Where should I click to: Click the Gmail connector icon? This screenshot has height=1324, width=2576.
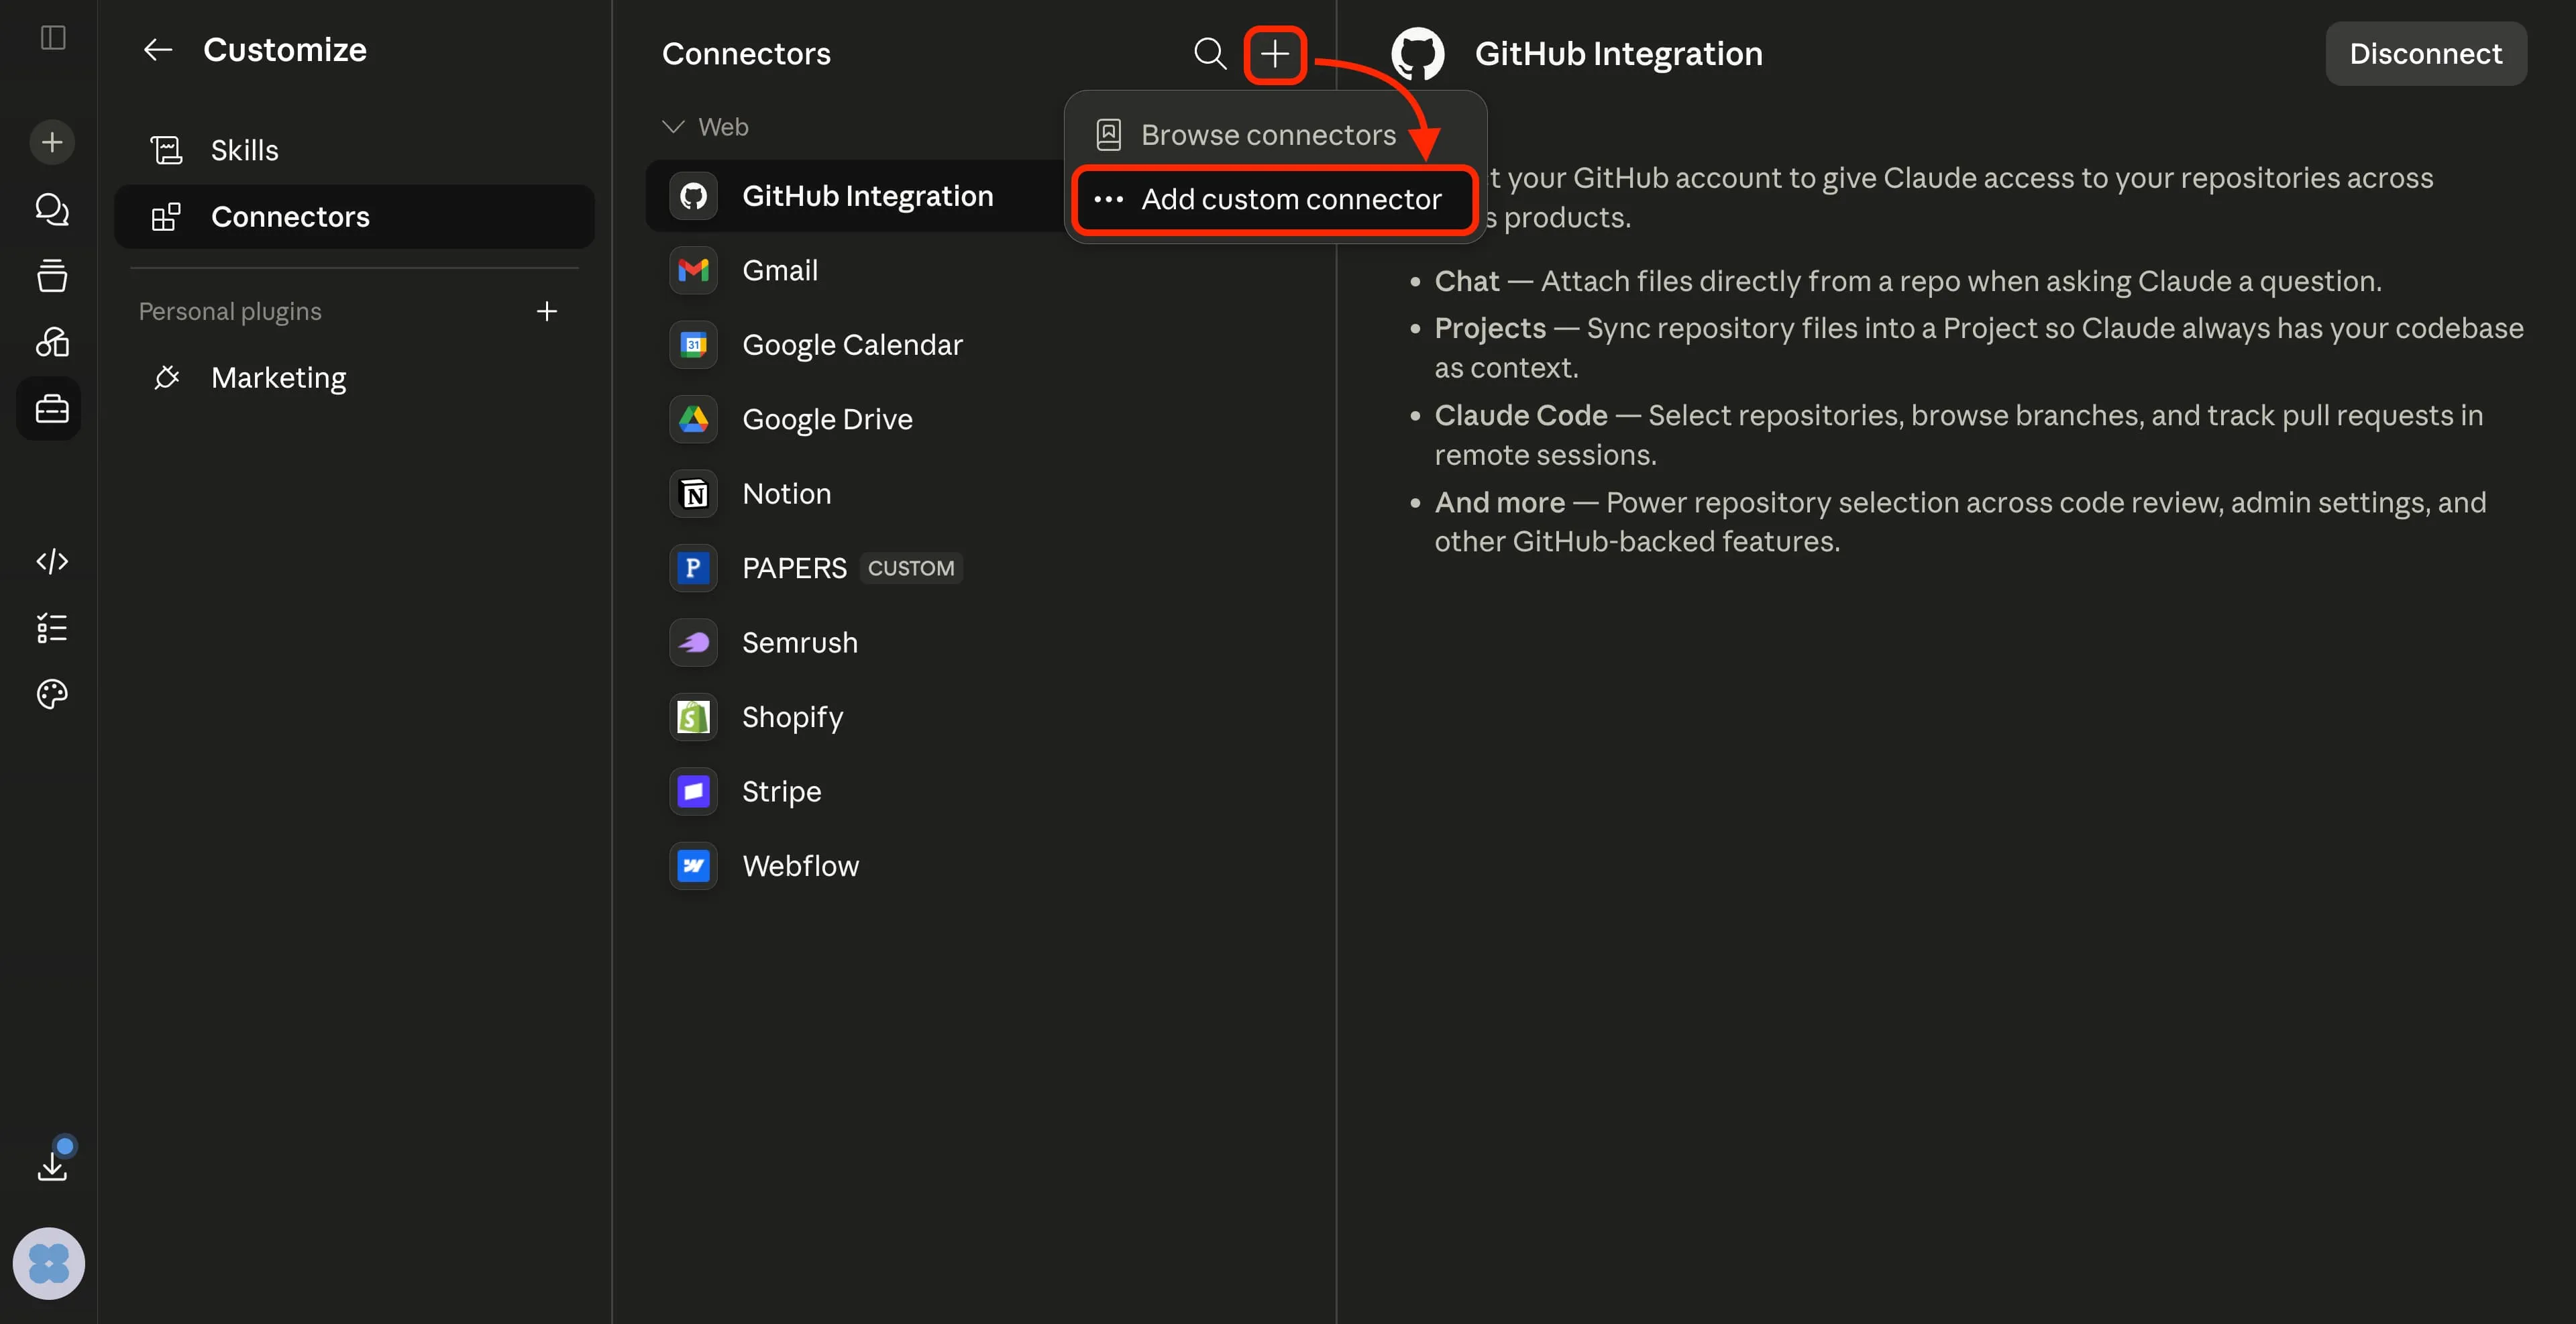tap(693, 270)
